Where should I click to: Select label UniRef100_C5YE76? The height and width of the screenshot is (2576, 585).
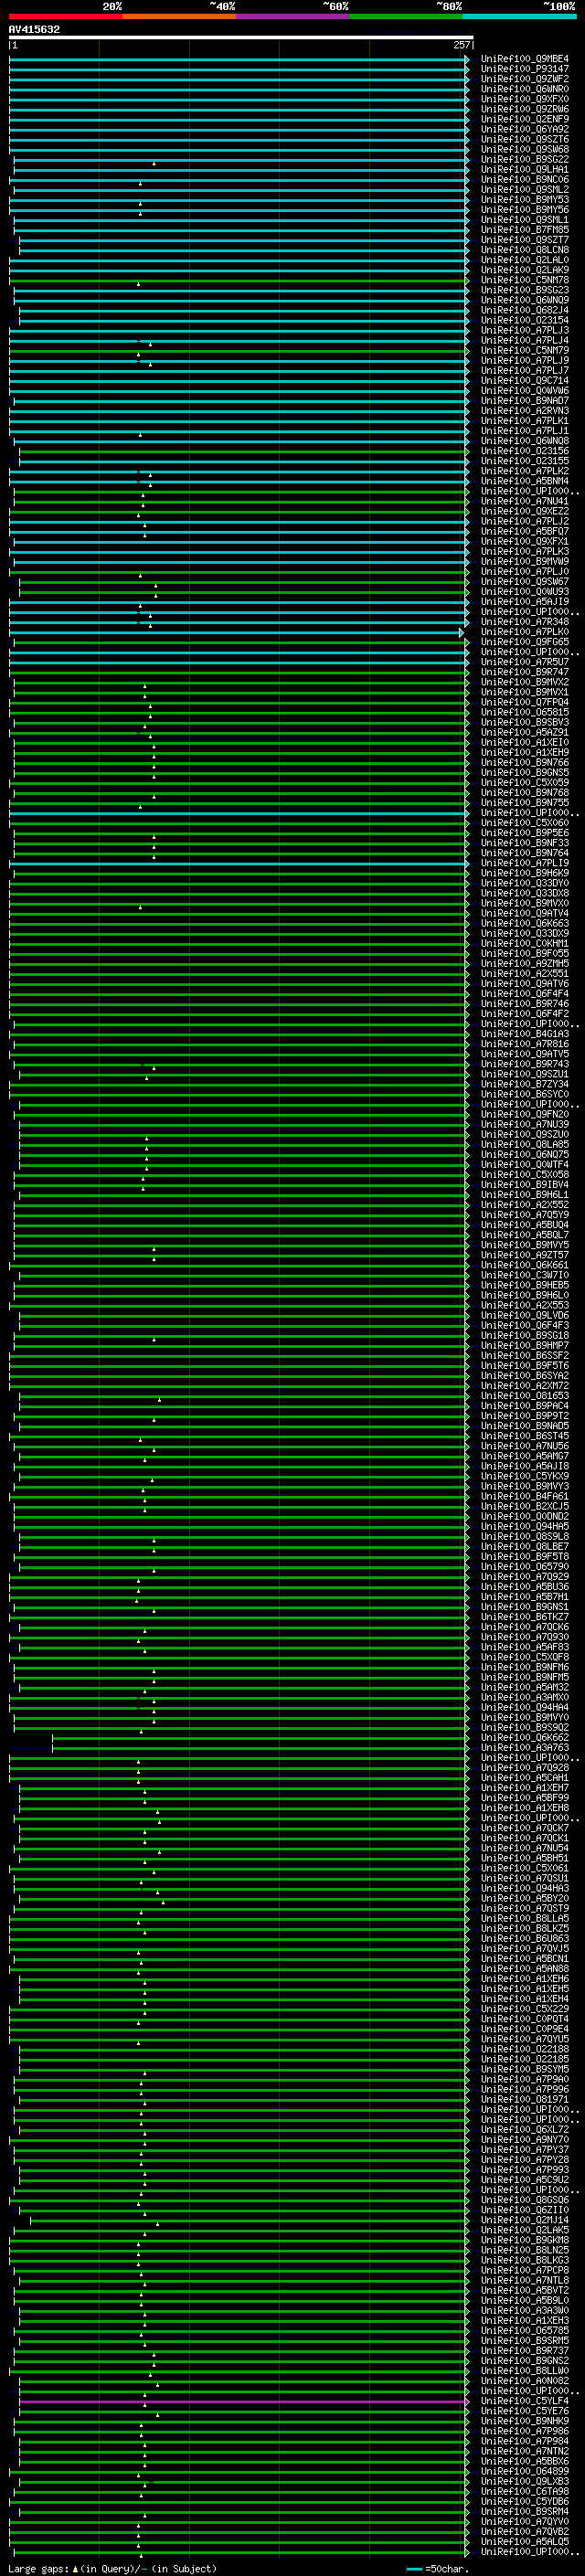pyautogui.click(x=524, y=2410)
